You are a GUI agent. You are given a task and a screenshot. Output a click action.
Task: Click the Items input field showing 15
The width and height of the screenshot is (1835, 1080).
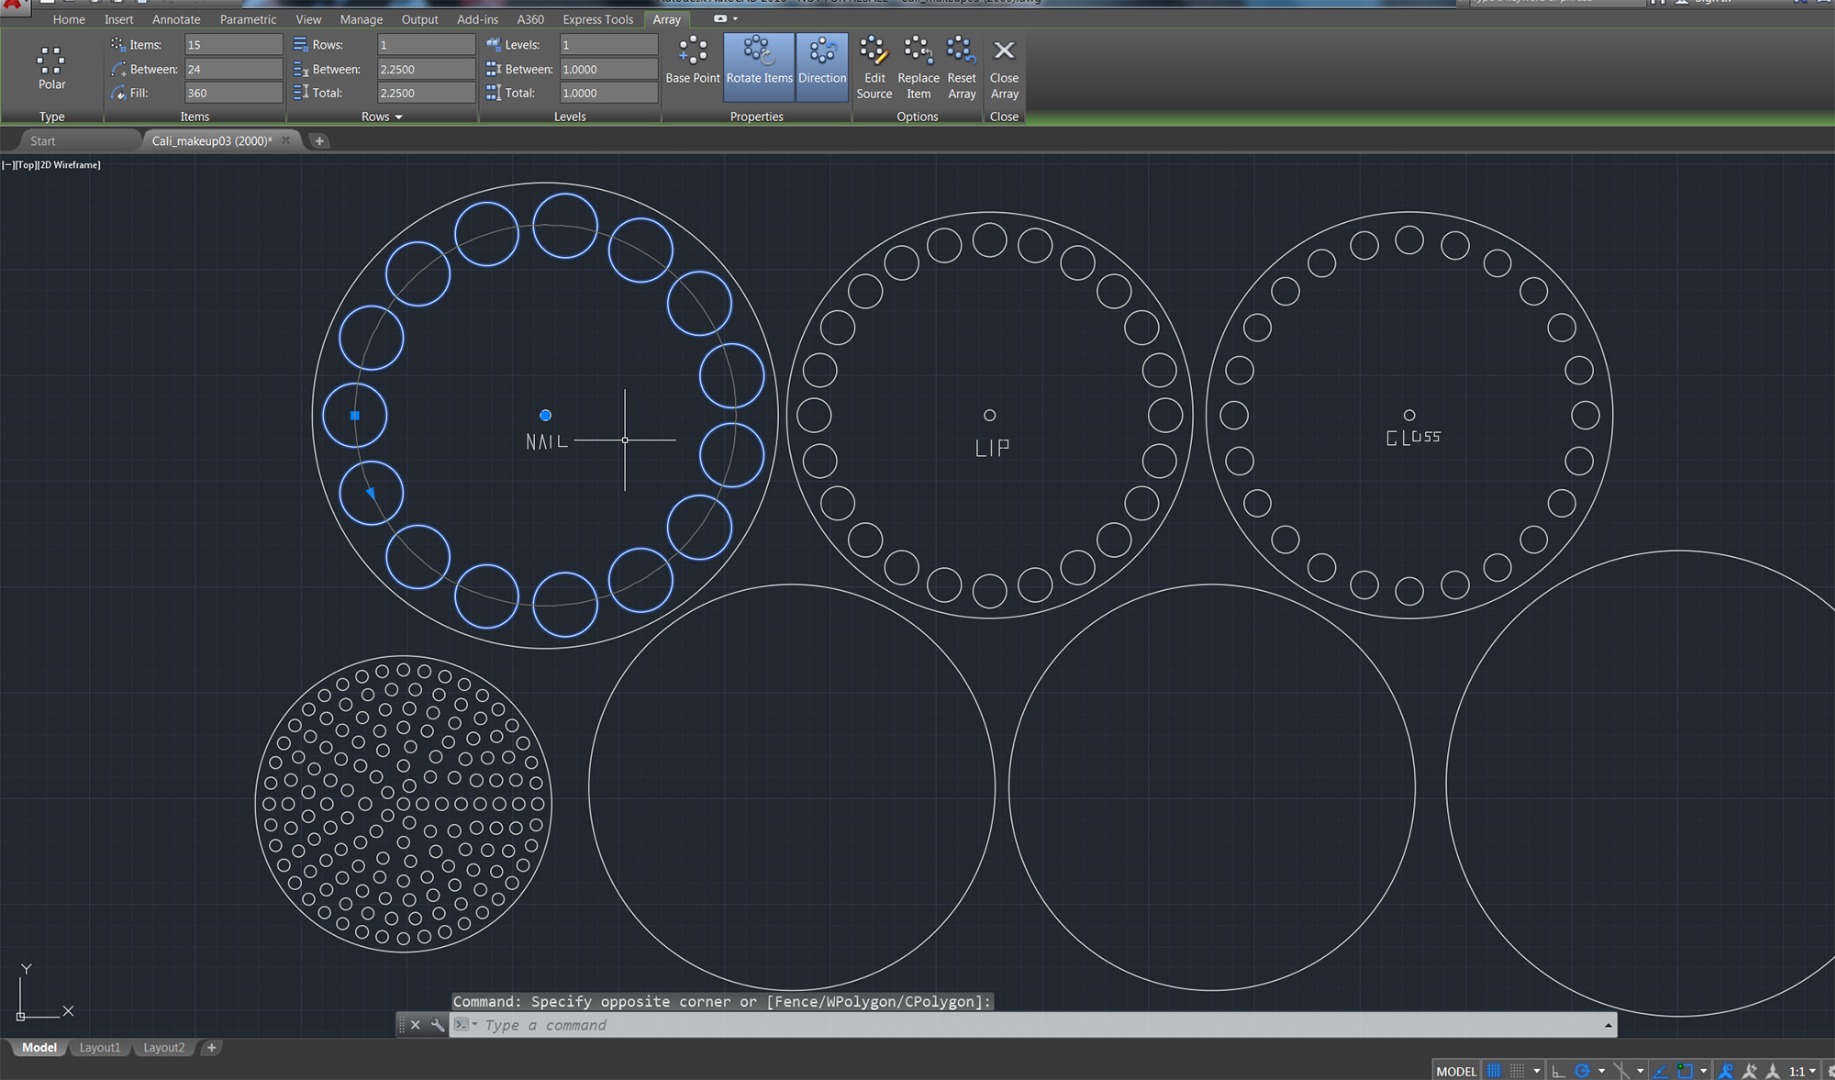click(233, 44)
